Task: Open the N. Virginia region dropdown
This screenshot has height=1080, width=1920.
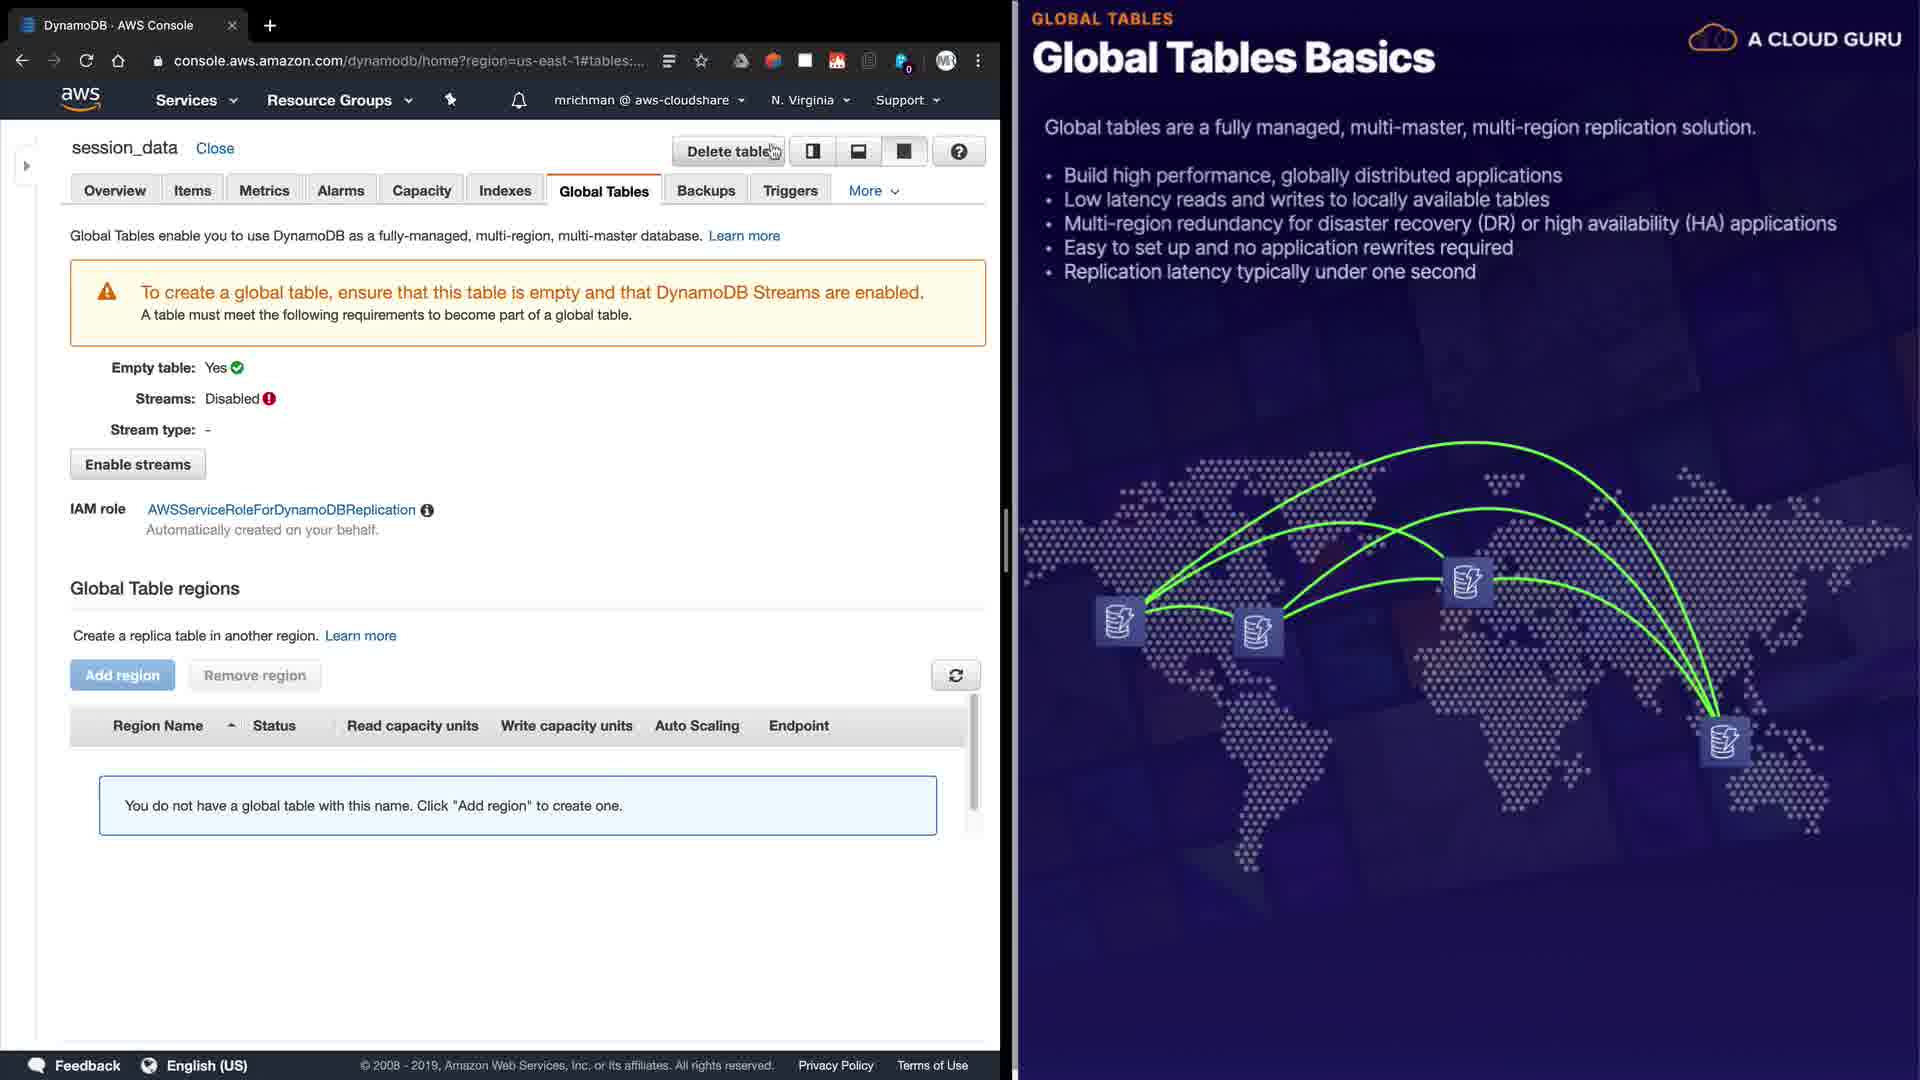Action: [x=810, y=100]
